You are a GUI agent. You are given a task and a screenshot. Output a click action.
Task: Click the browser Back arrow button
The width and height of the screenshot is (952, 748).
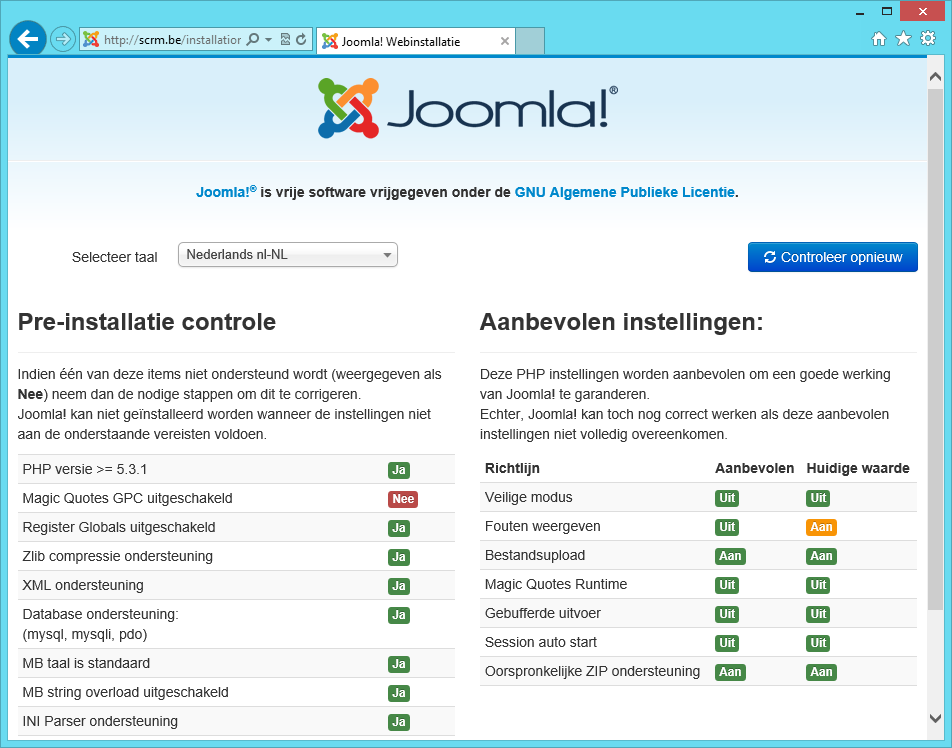28,39
